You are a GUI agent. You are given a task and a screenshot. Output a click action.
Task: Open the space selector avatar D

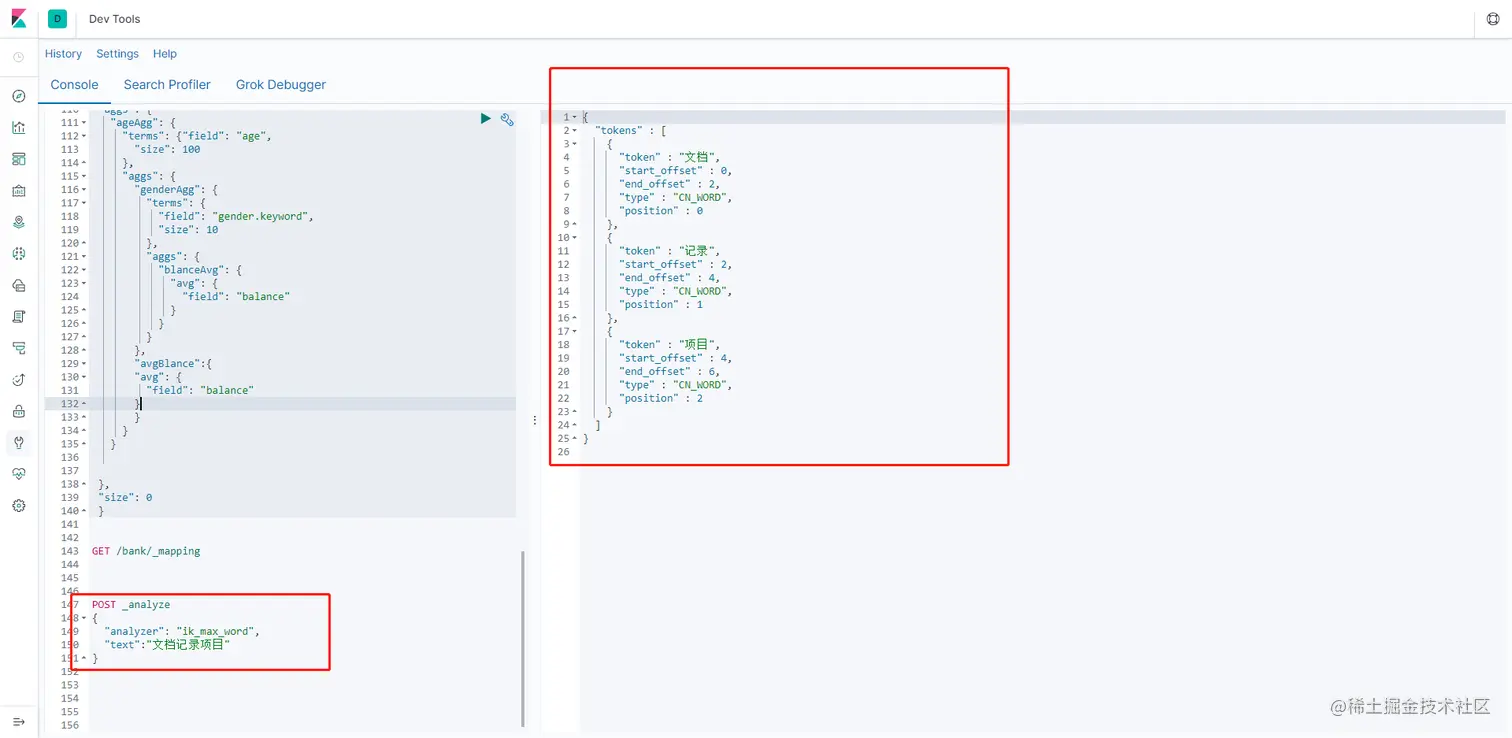coord(57,19)
